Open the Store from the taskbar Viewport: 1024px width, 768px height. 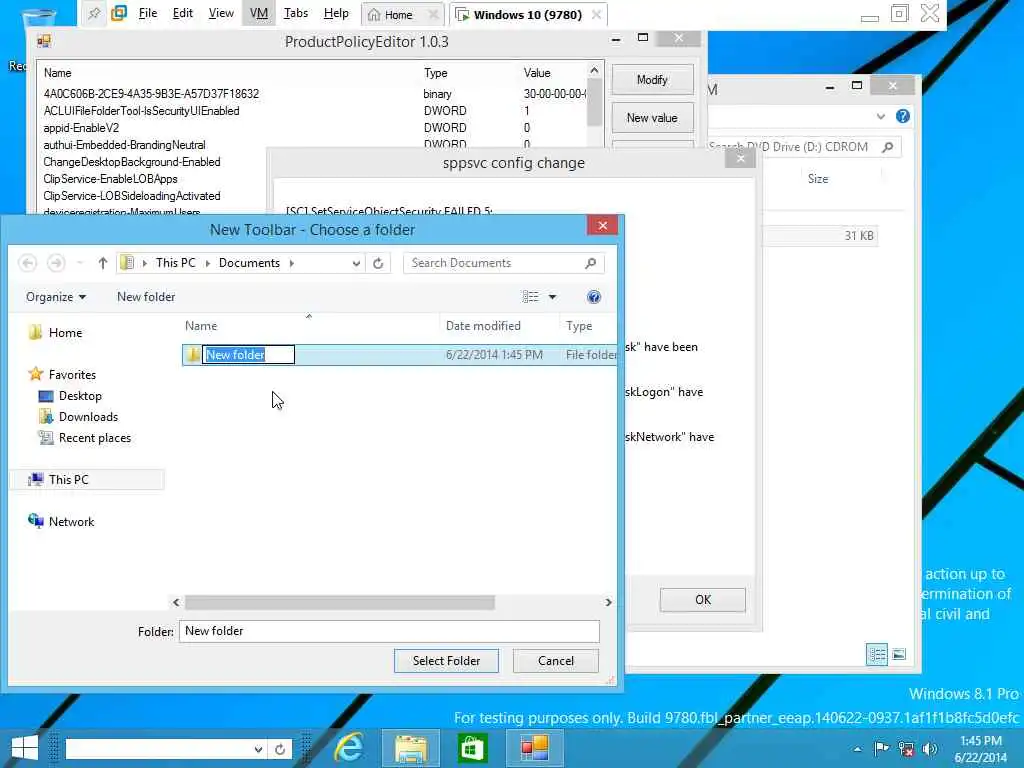473,748
